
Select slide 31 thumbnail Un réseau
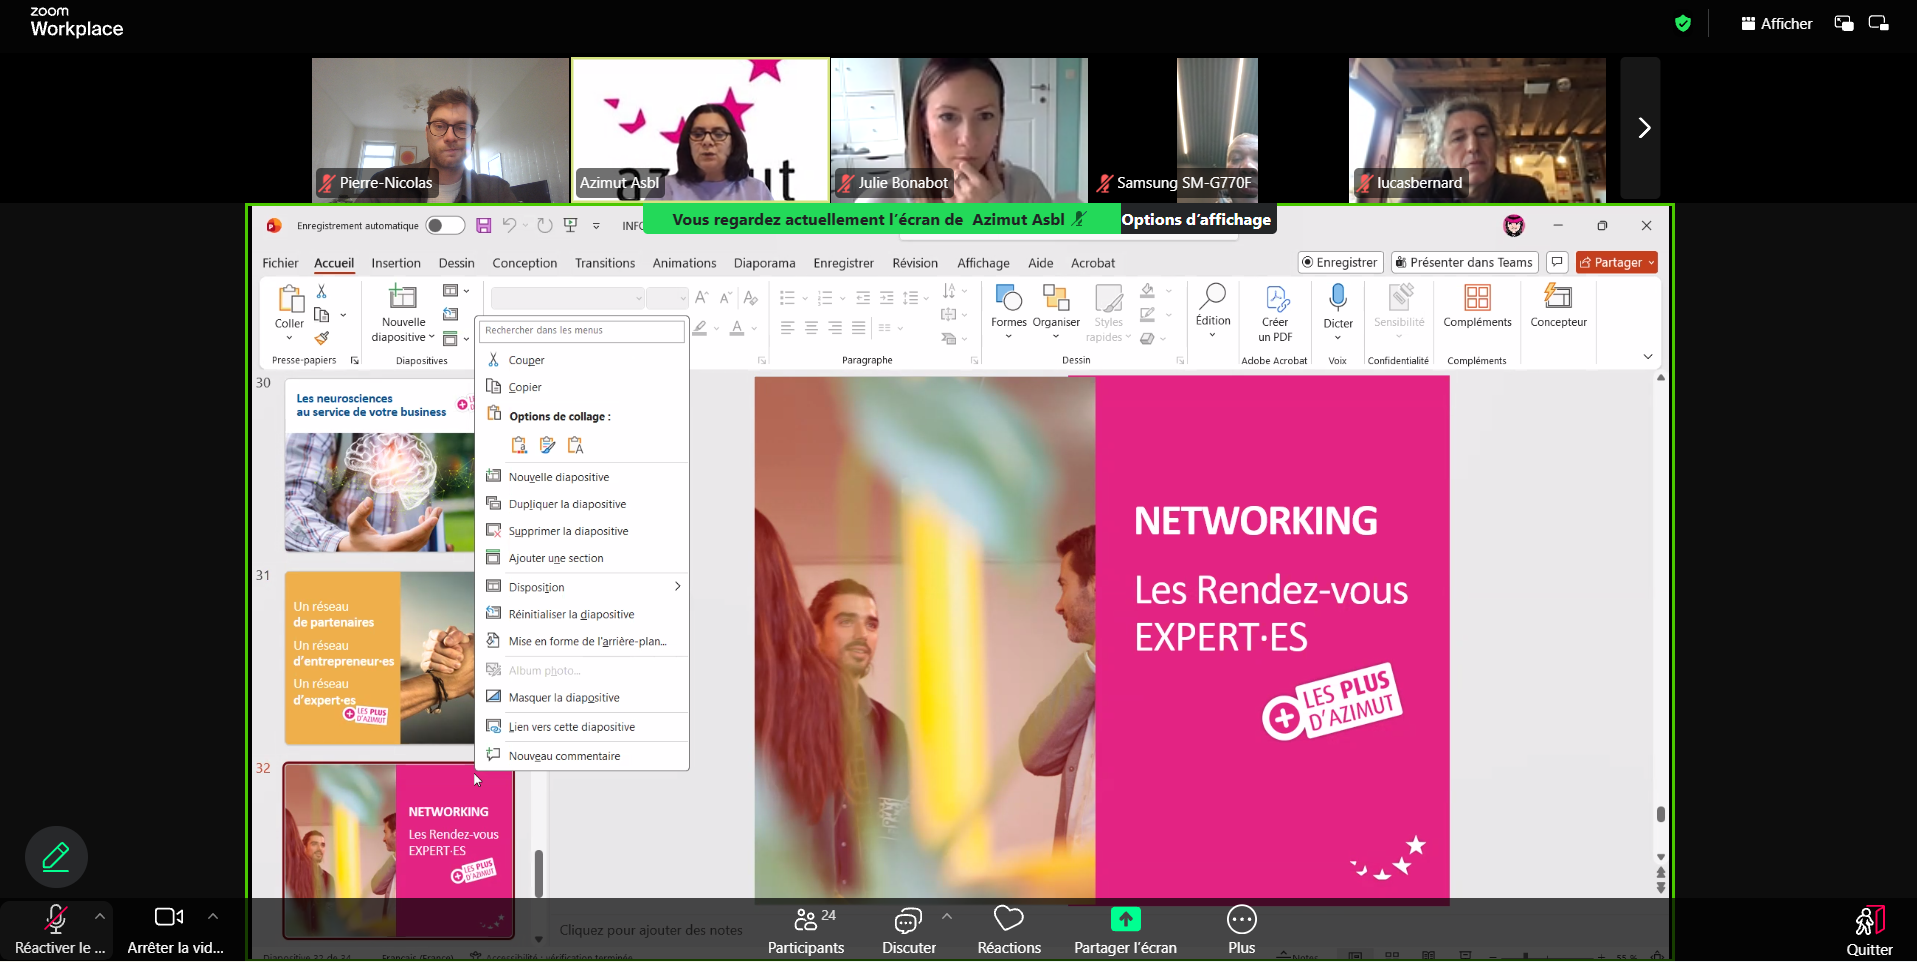point(378,657)
